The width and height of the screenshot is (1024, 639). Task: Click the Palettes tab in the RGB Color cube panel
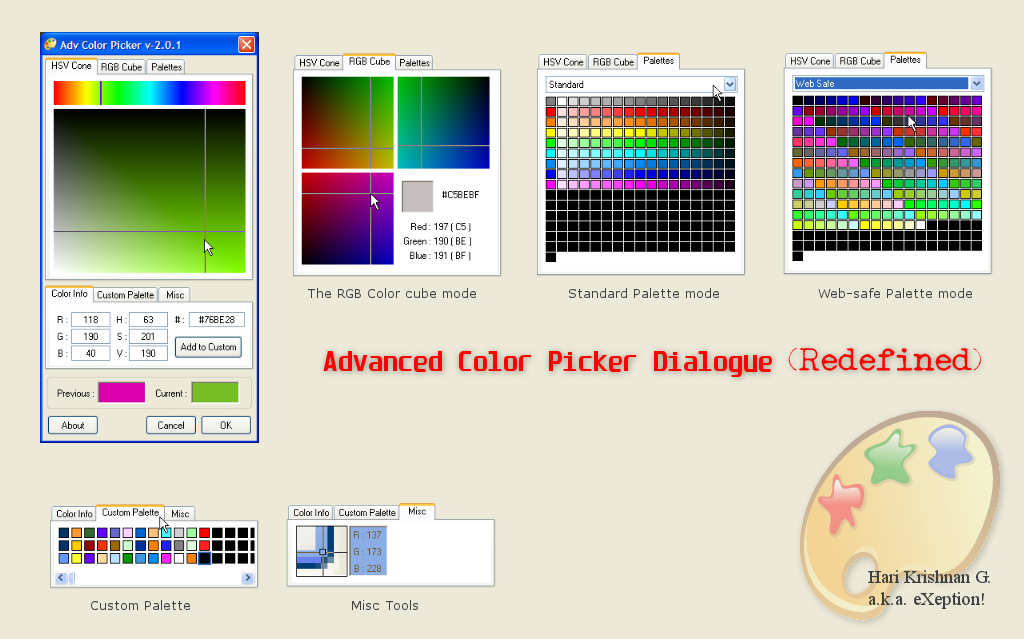415,63
